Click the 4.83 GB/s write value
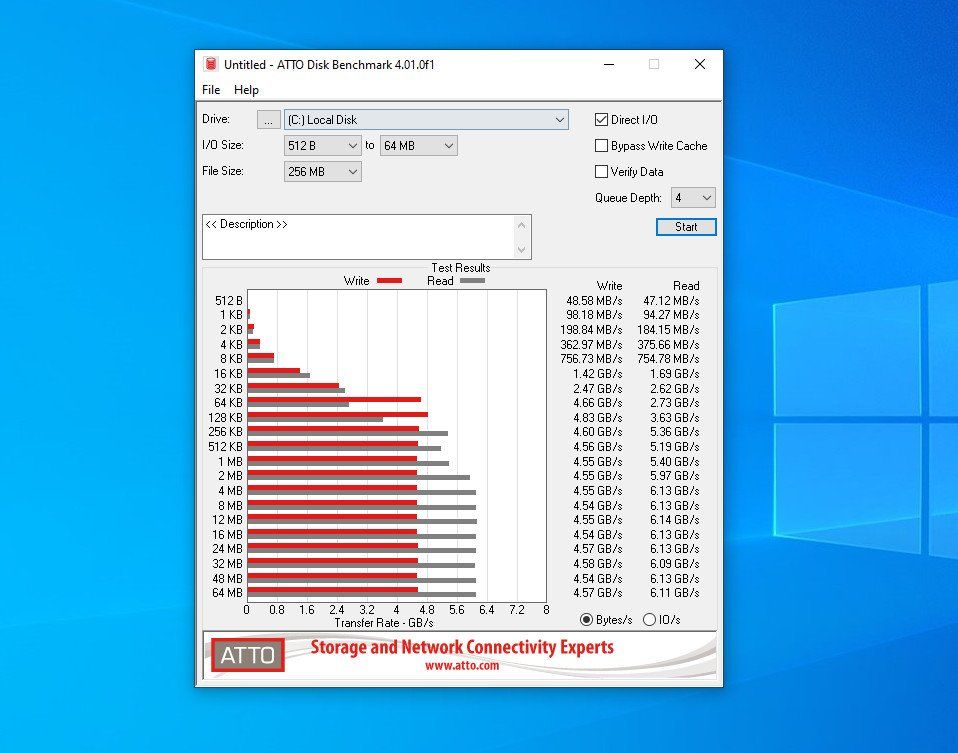This screenshot has height=753, width=958. (598, 418)
